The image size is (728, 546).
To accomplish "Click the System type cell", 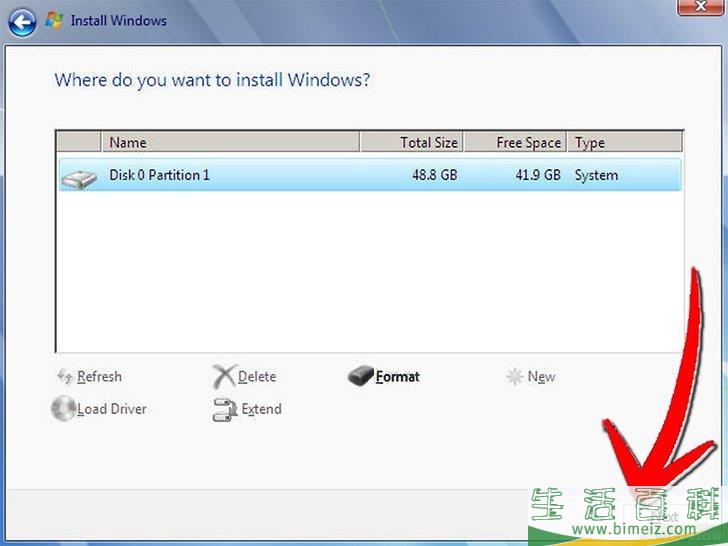I will pos(596,175).
